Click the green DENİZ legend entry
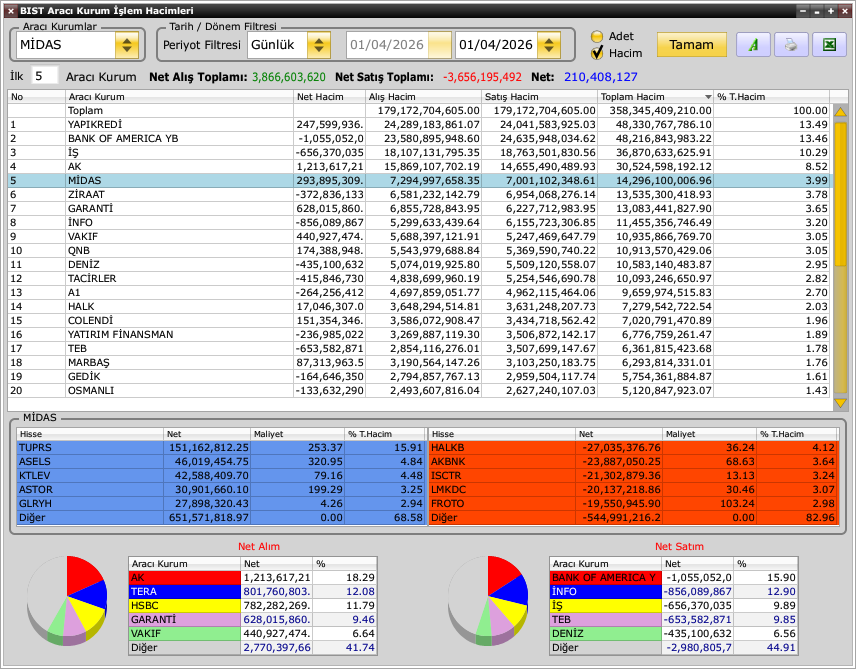 pos(605,634)
